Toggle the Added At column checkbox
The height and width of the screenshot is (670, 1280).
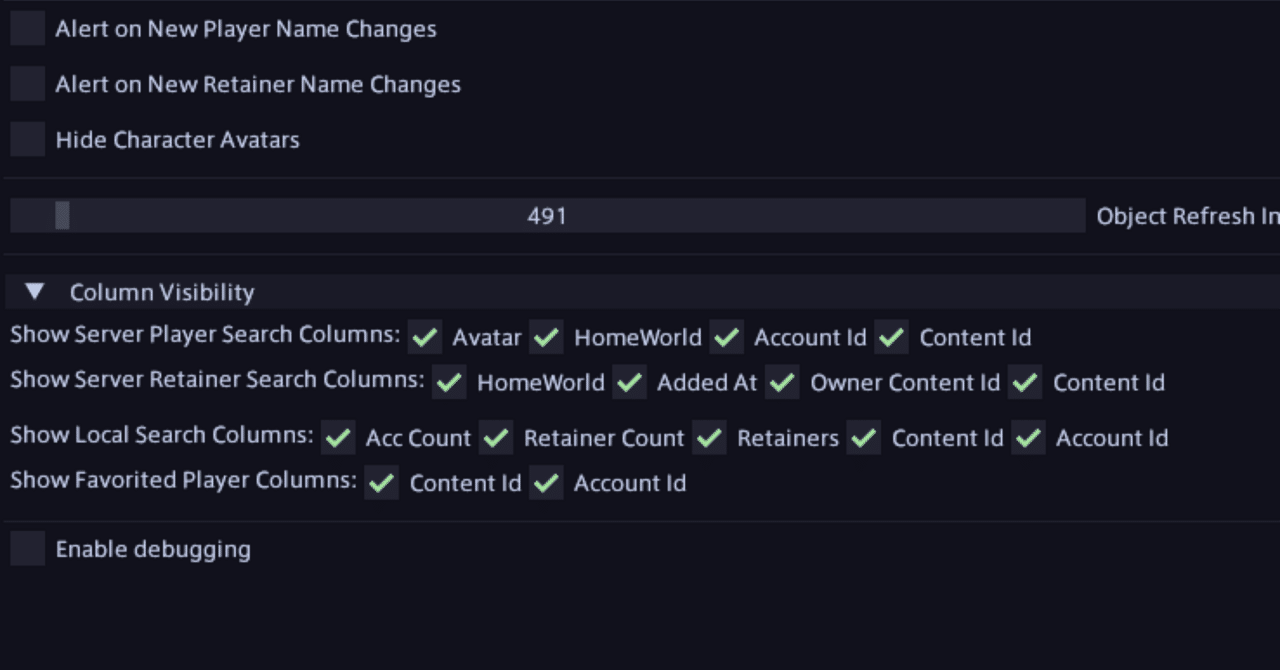630,382
